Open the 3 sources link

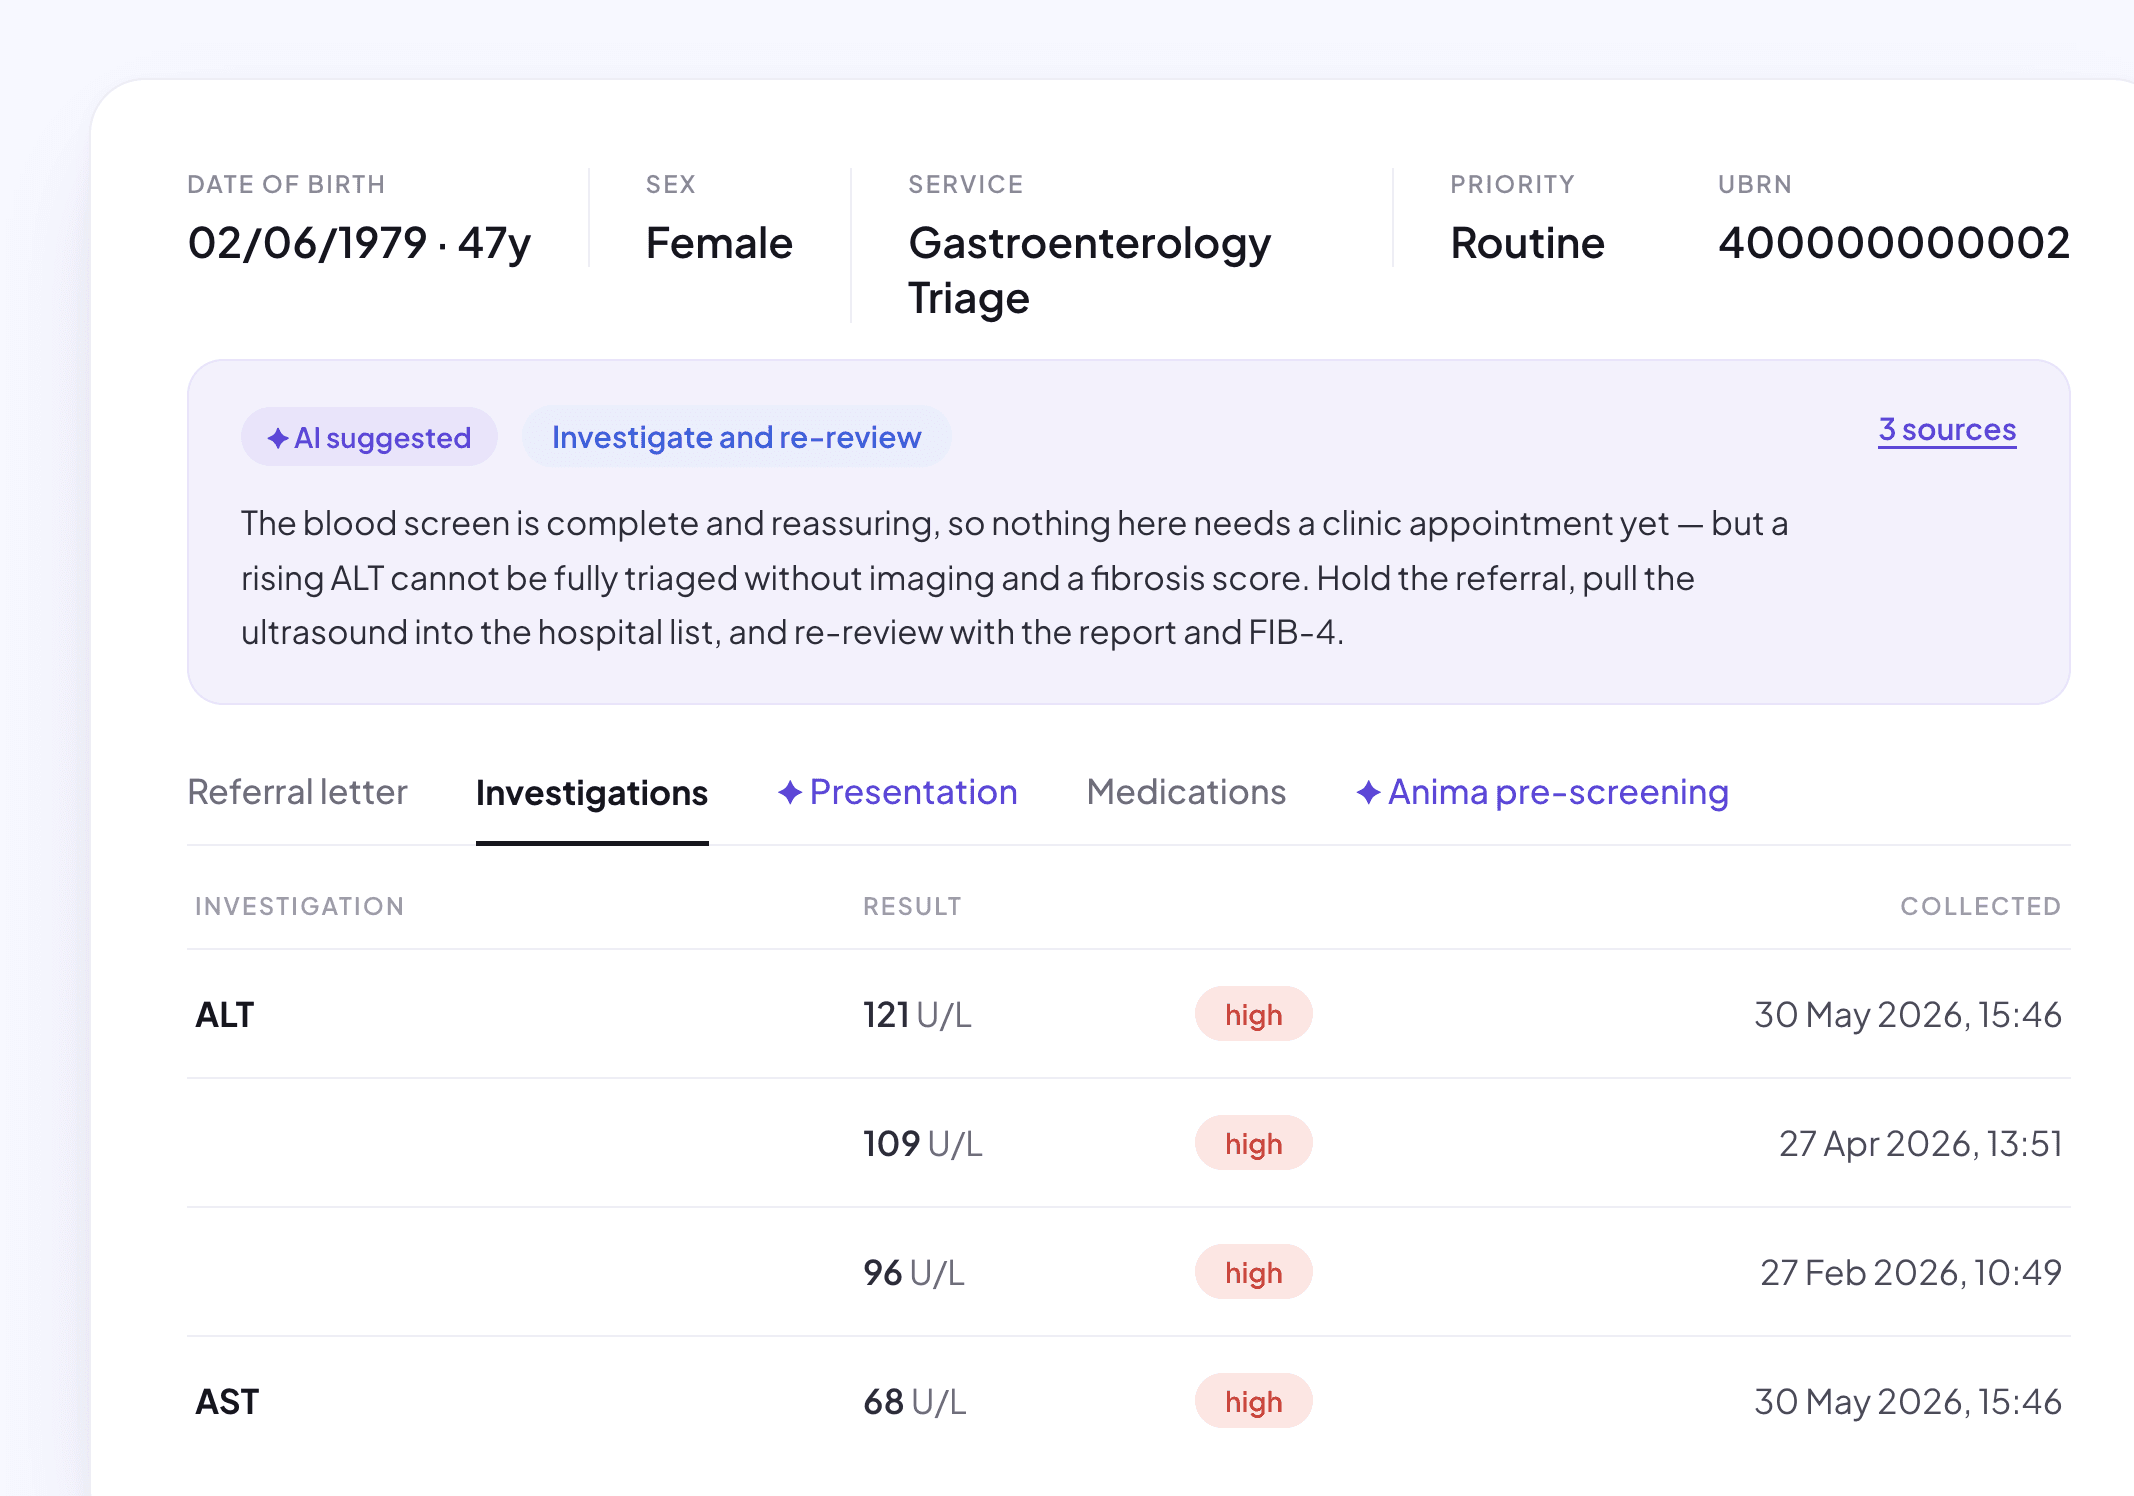pos(1947,429)
